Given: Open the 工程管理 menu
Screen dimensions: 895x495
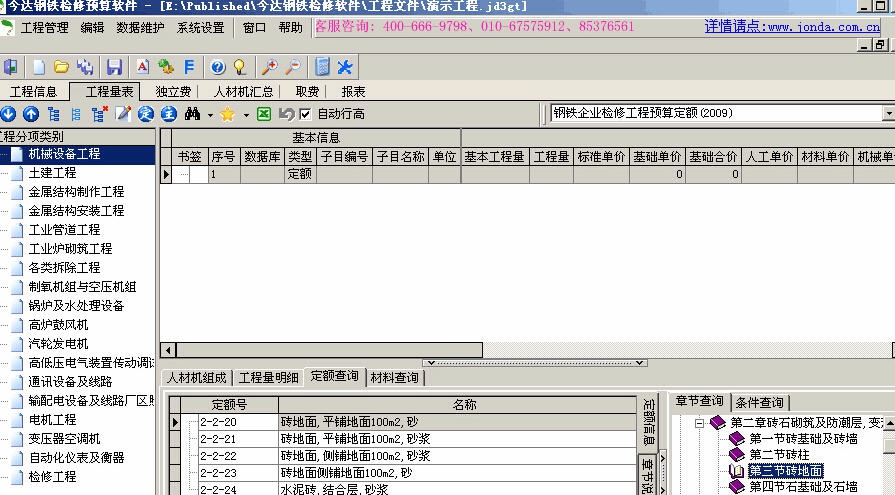Looking at the screenshot, I should (x=45, y=27).
